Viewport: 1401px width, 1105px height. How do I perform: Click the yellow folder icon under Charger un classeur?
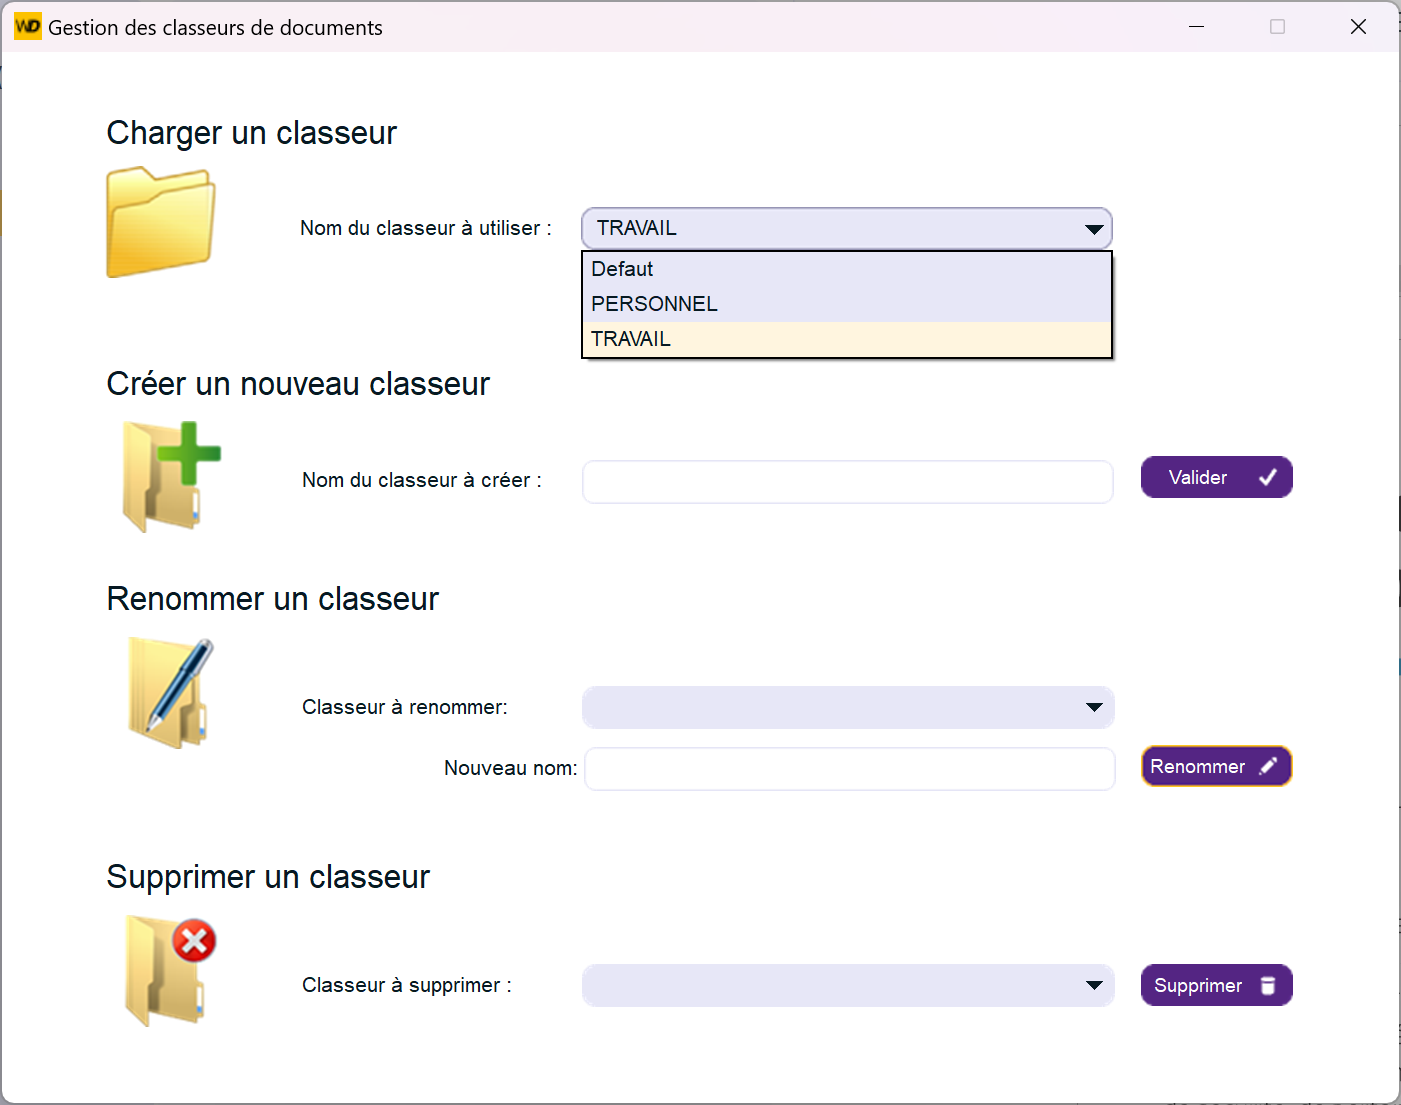(x=160, y=223)
